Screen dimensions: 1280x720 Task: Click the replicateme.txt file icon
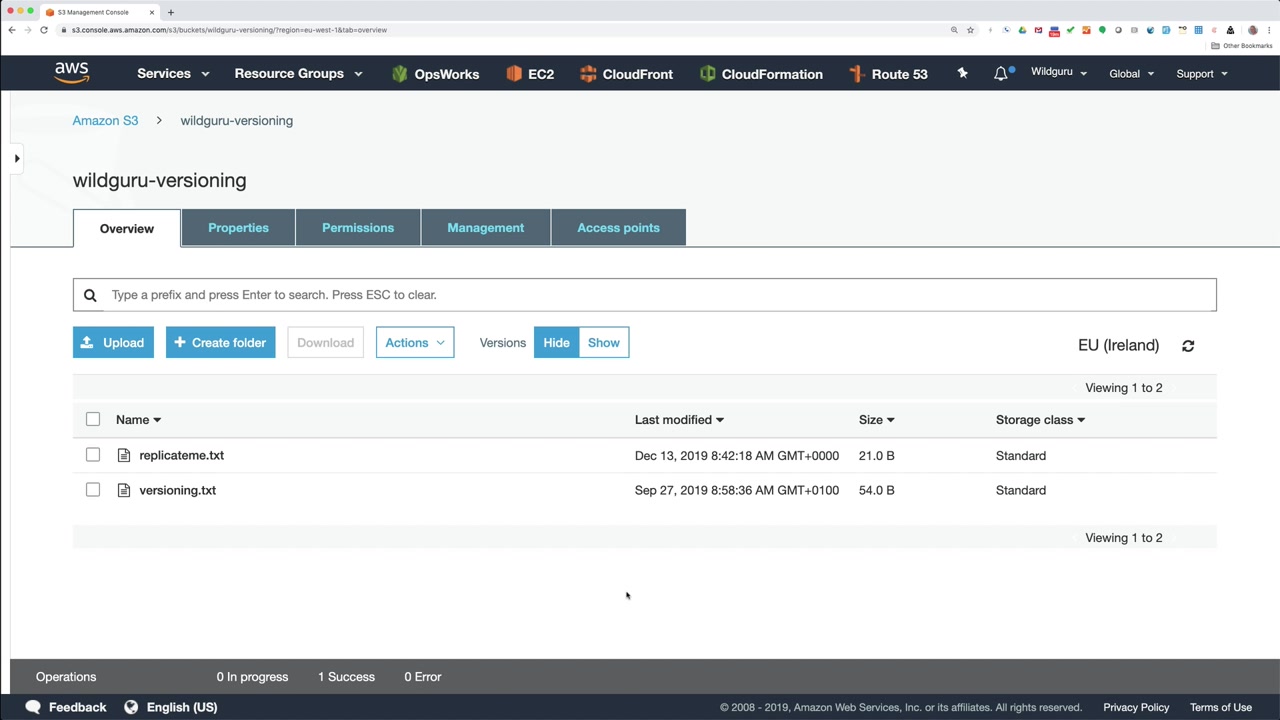tap(124, 455)
